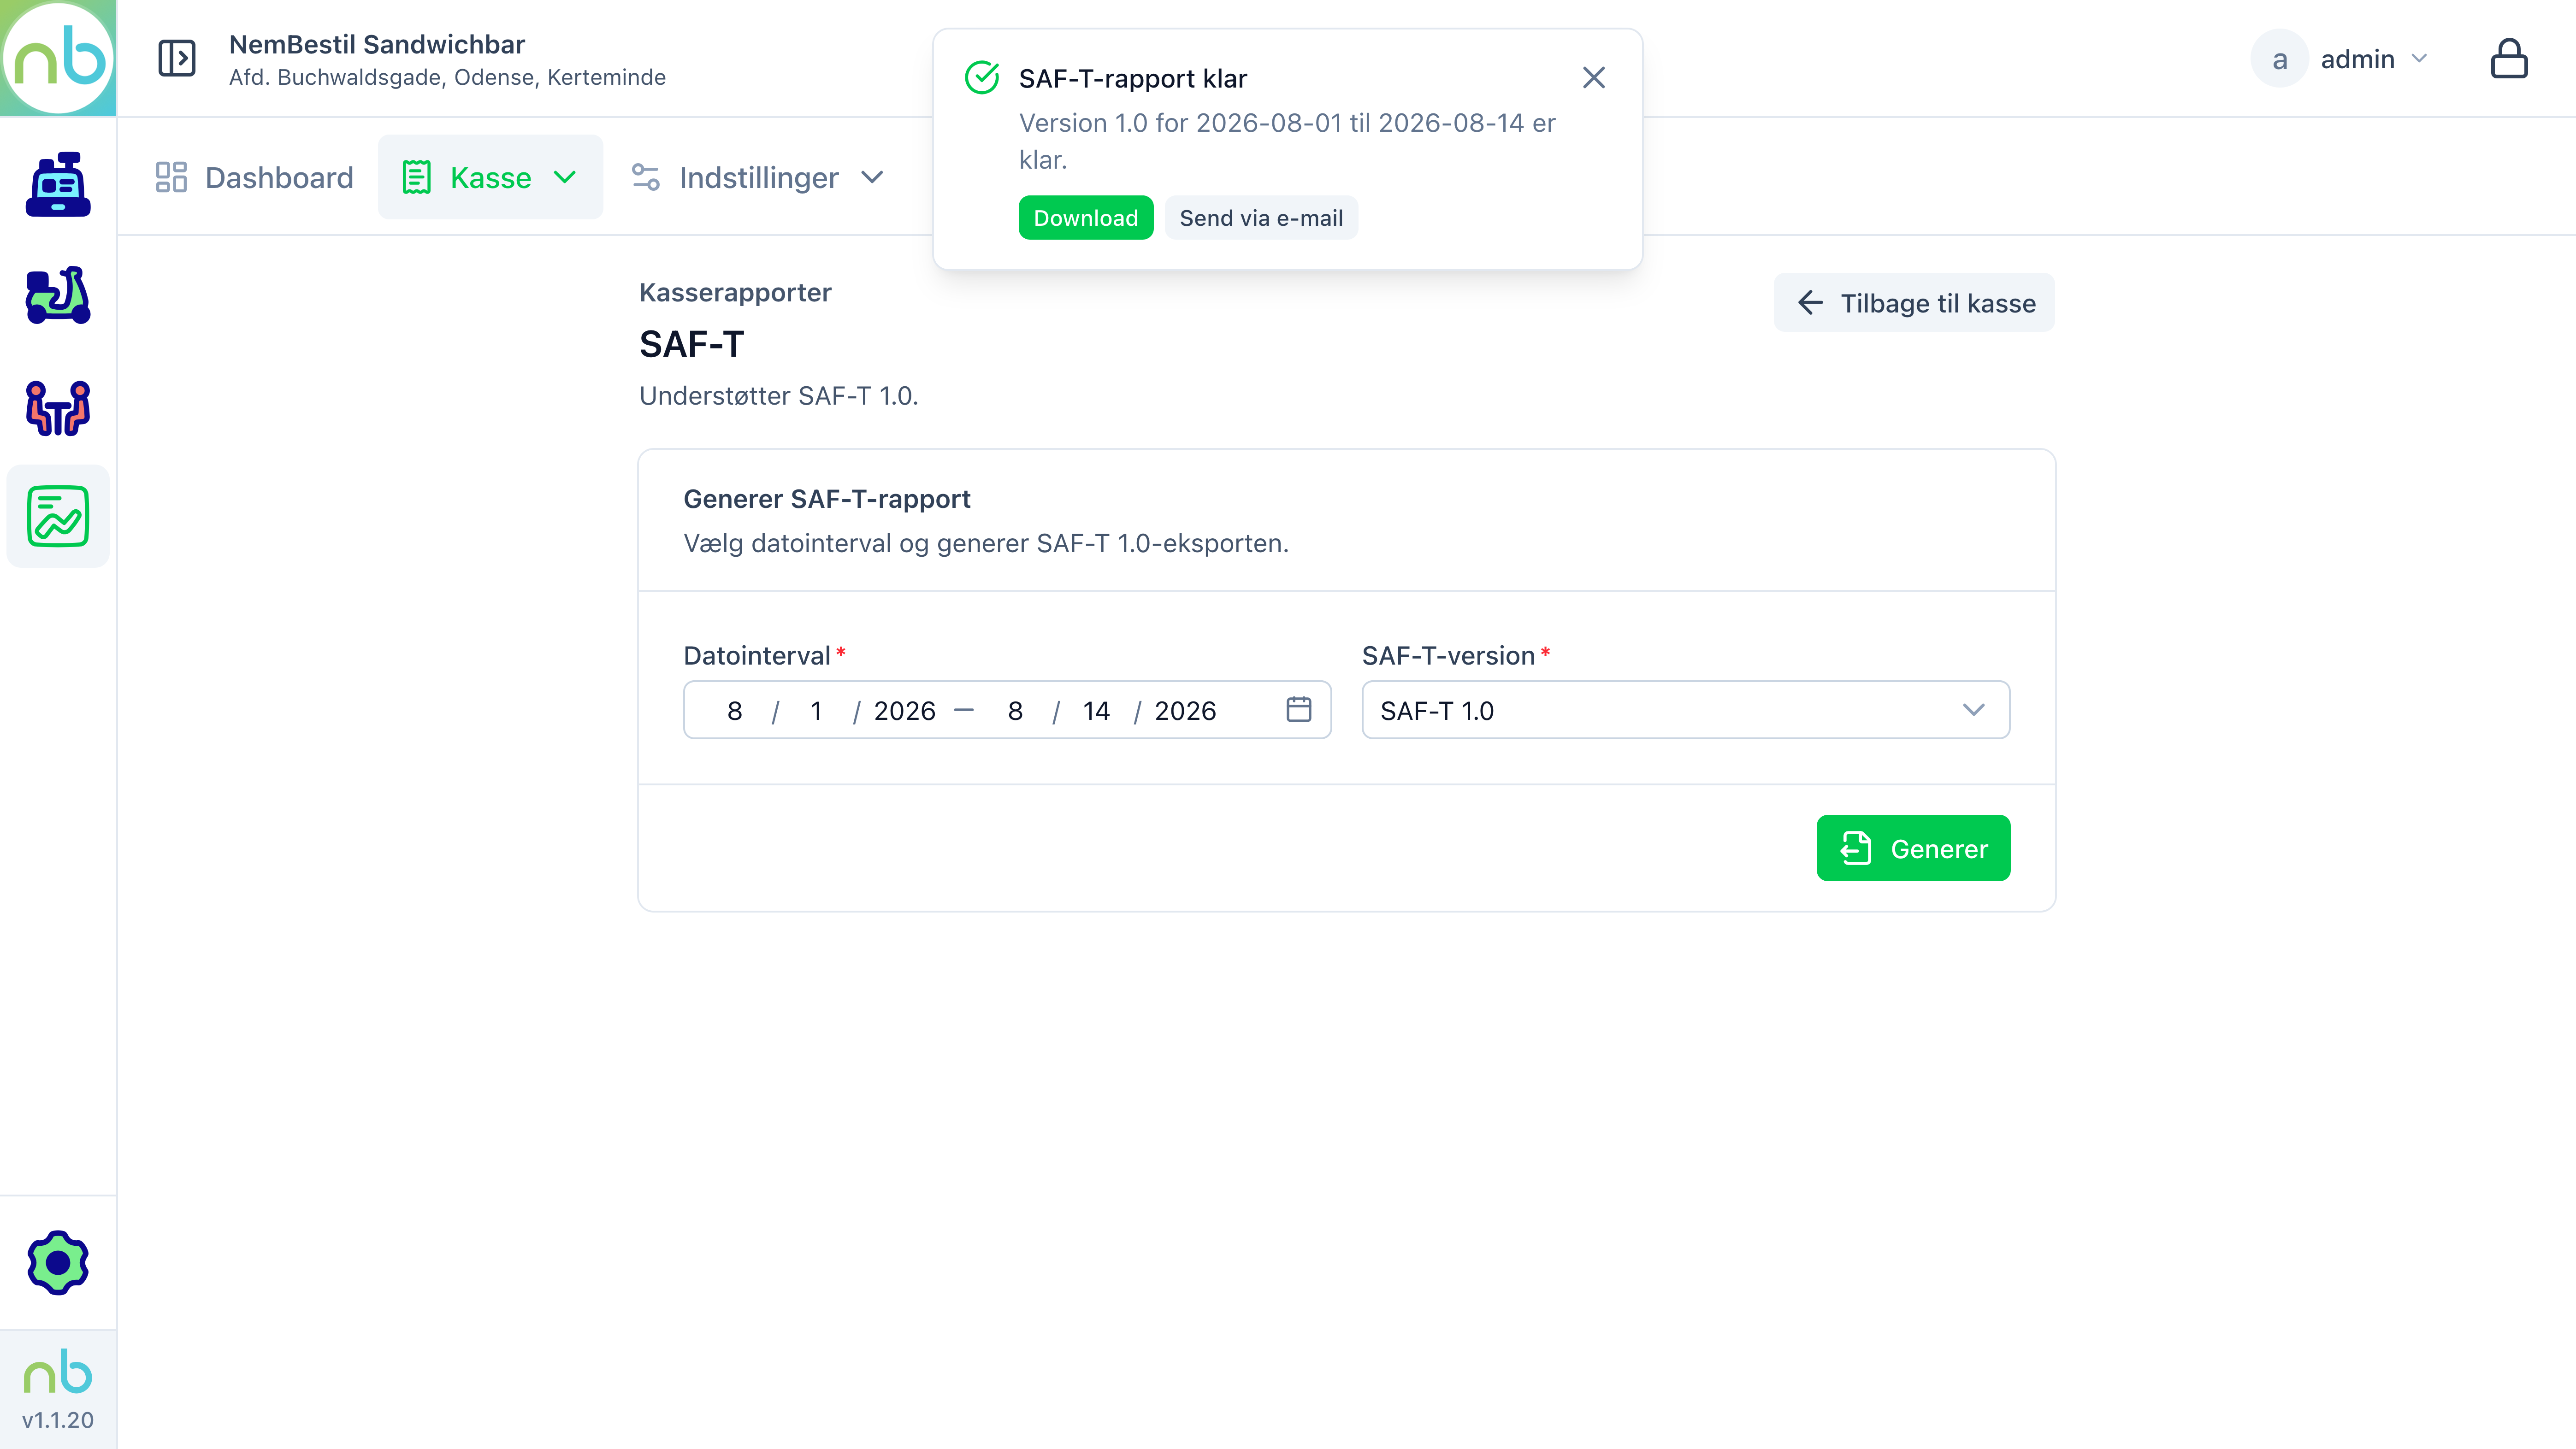
Task: Click the Kasserapporter breadcrumb text
Action: (735, 292)
